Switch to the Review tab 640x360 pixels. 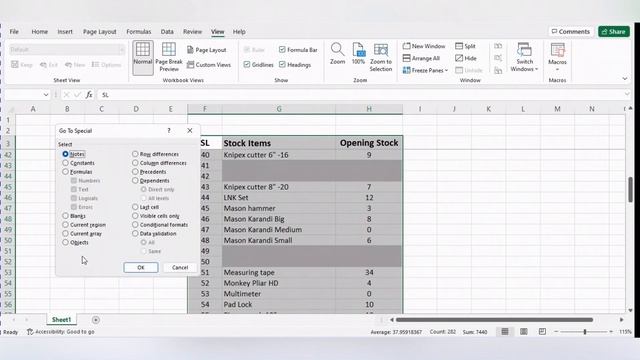tap(192, 31)
